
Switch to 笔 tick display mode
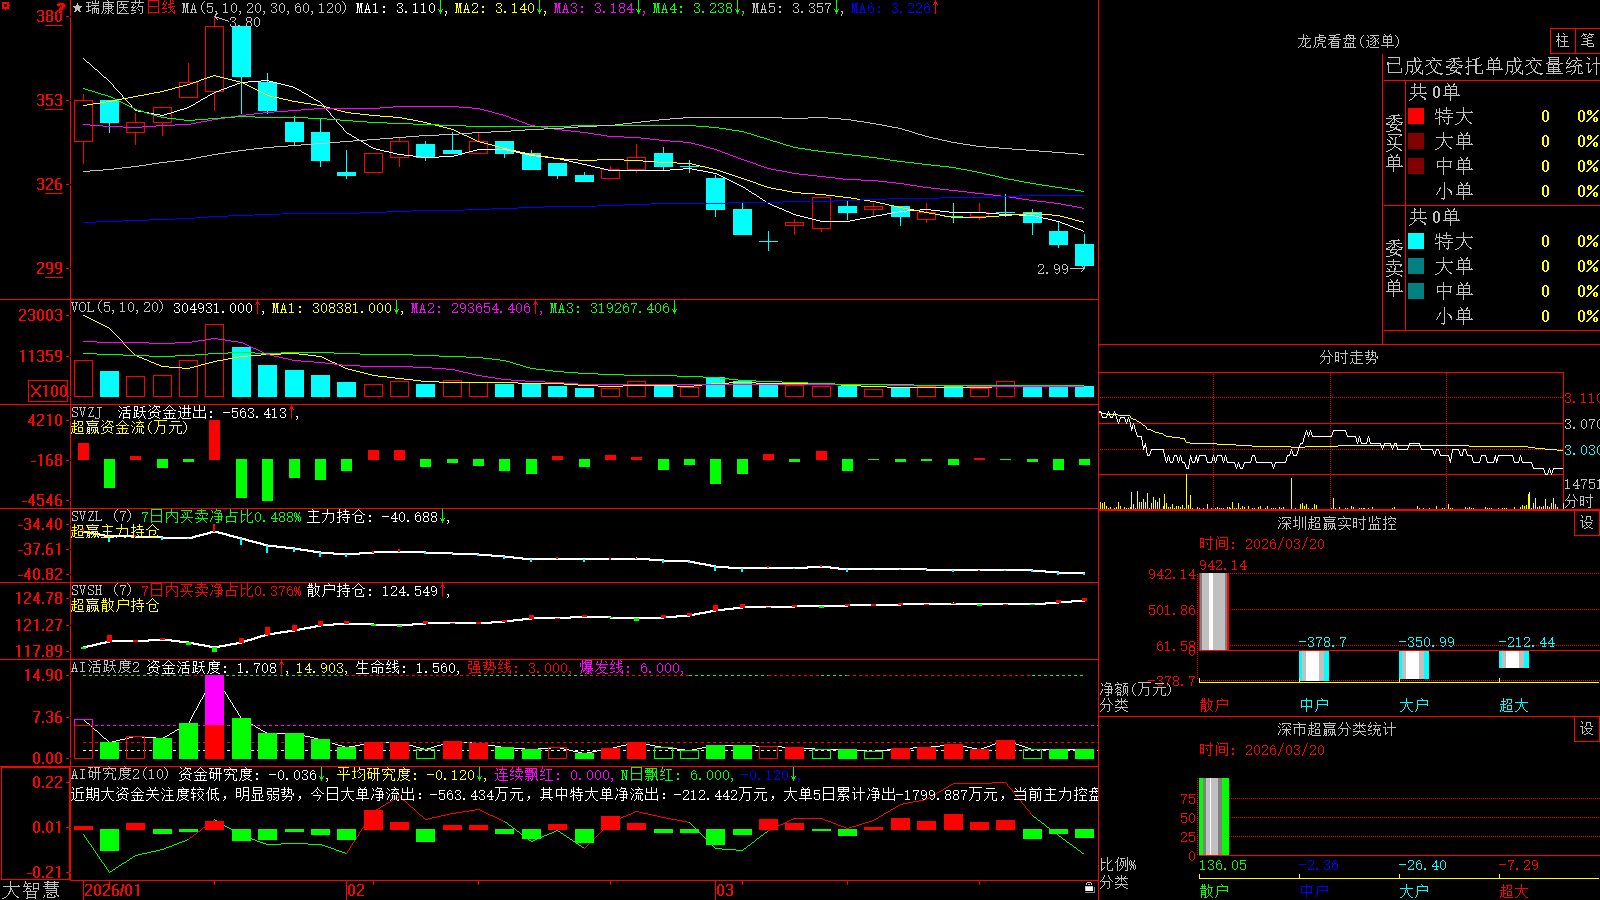coord(1587,40)
